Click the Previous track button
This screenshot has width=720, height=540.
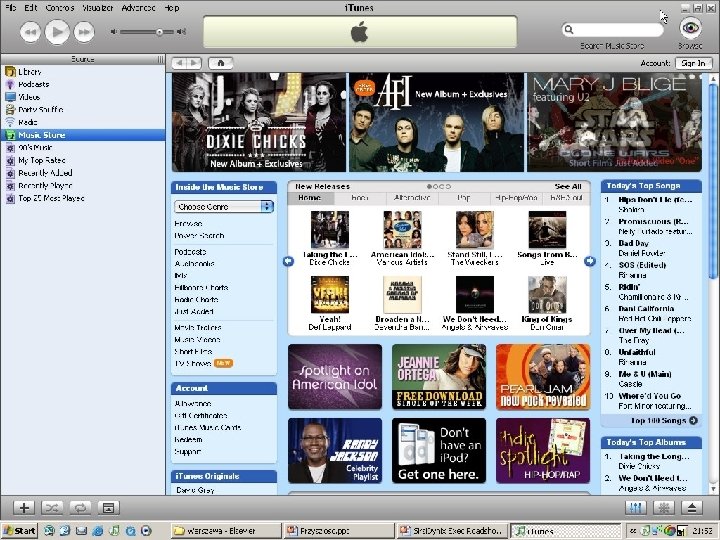[30, 32]
